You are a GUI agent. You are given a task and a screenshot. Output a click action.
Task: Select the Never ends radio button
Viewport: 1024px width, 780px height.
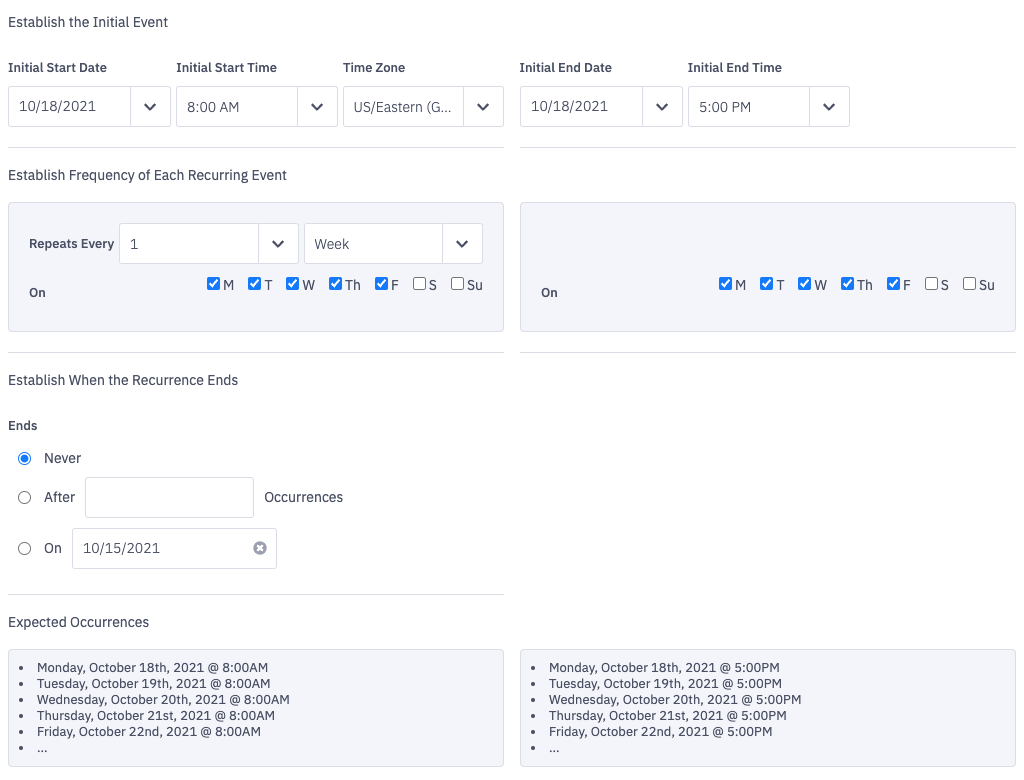(x=25, y=458)
